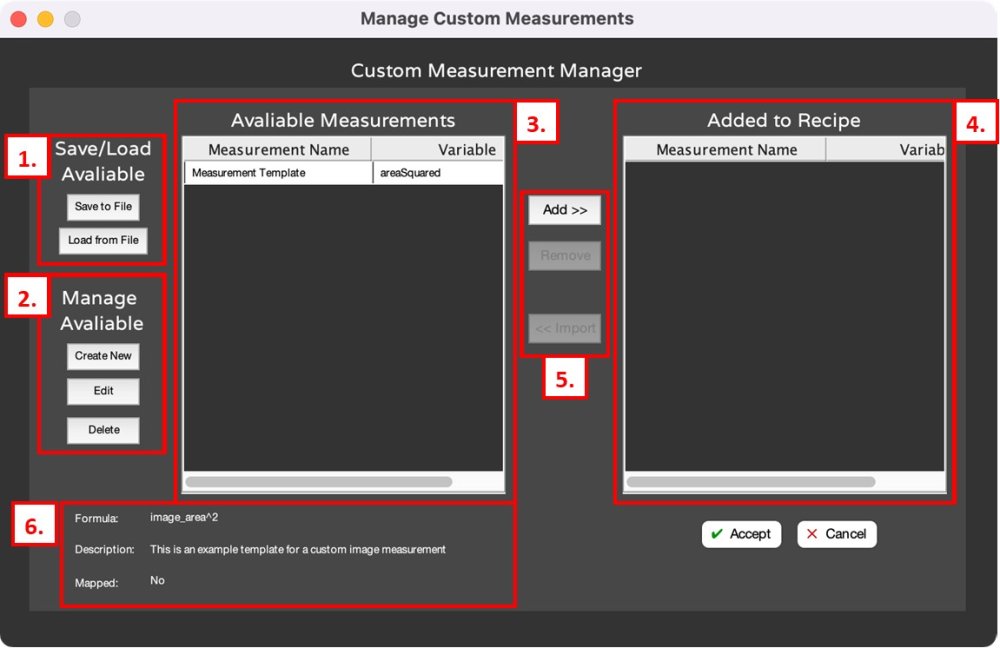The height and width of the screenshot is (648, 1000).
Task: Select the Measurement Template row
Action: point(278,171)
